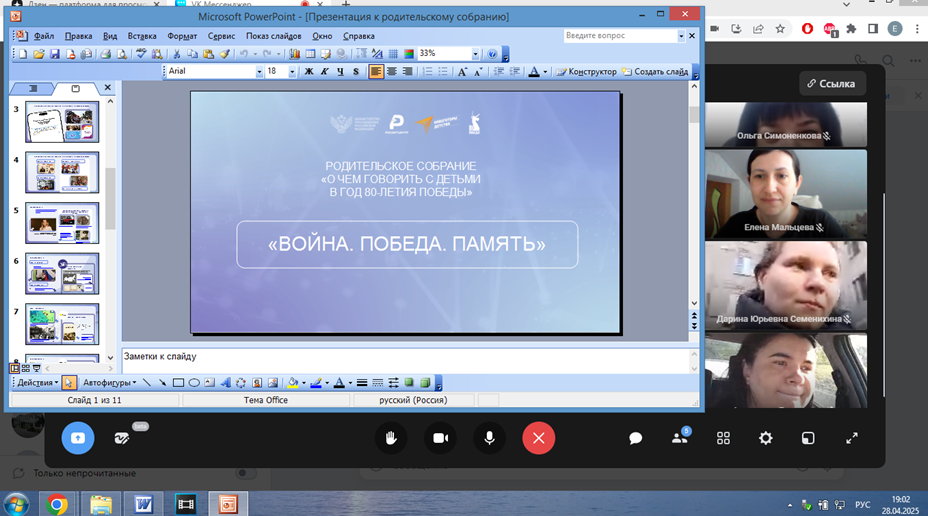The image size is (928, 516).
Task: Set center text alignment
Action: 392,72
